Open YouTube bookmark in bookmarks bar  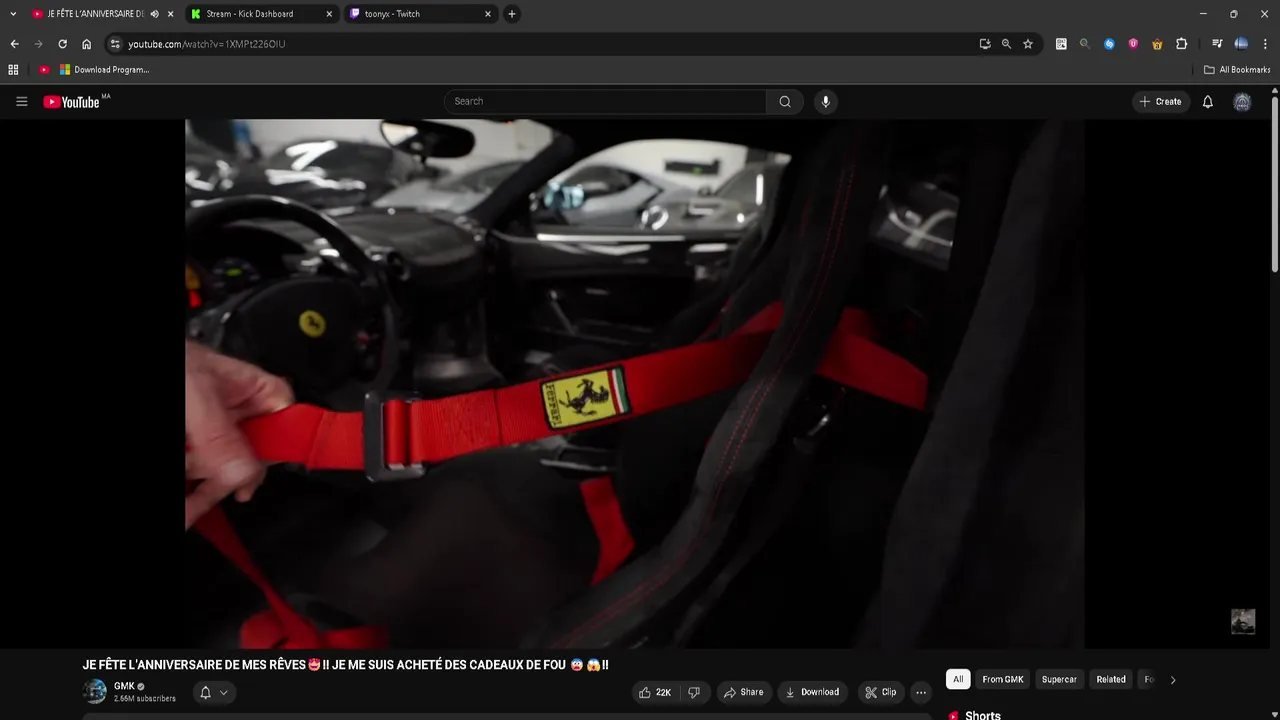(44, 70)
